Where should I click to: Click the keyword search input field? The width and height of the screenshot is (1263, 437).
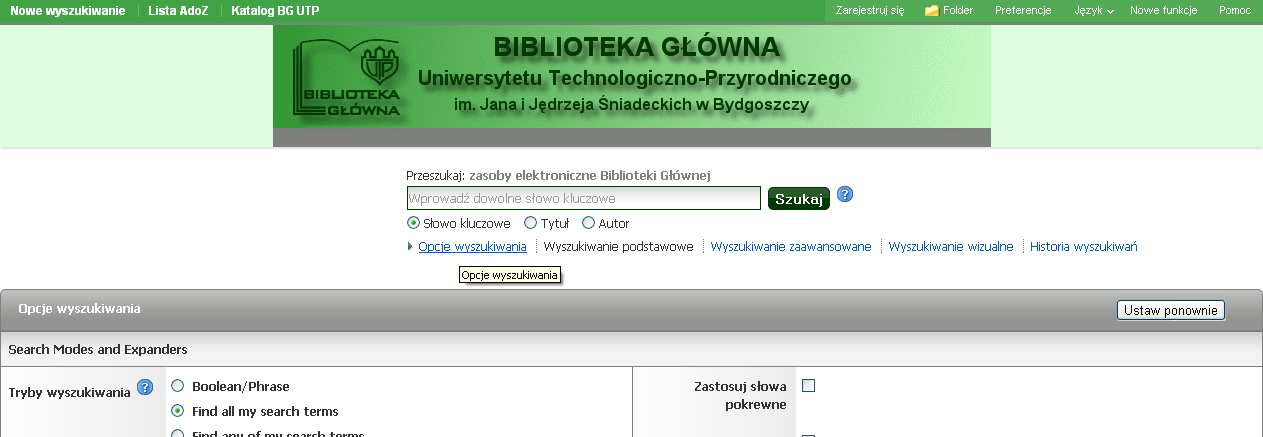583,198
